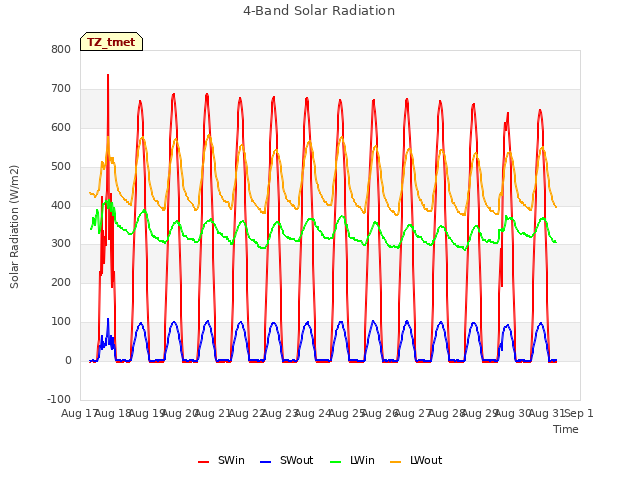Image resolution: width=640 pixels, height=480 pixels.
Task: Click the Aug 17 x-axis tick label
Action: click(x=78, y=413)
